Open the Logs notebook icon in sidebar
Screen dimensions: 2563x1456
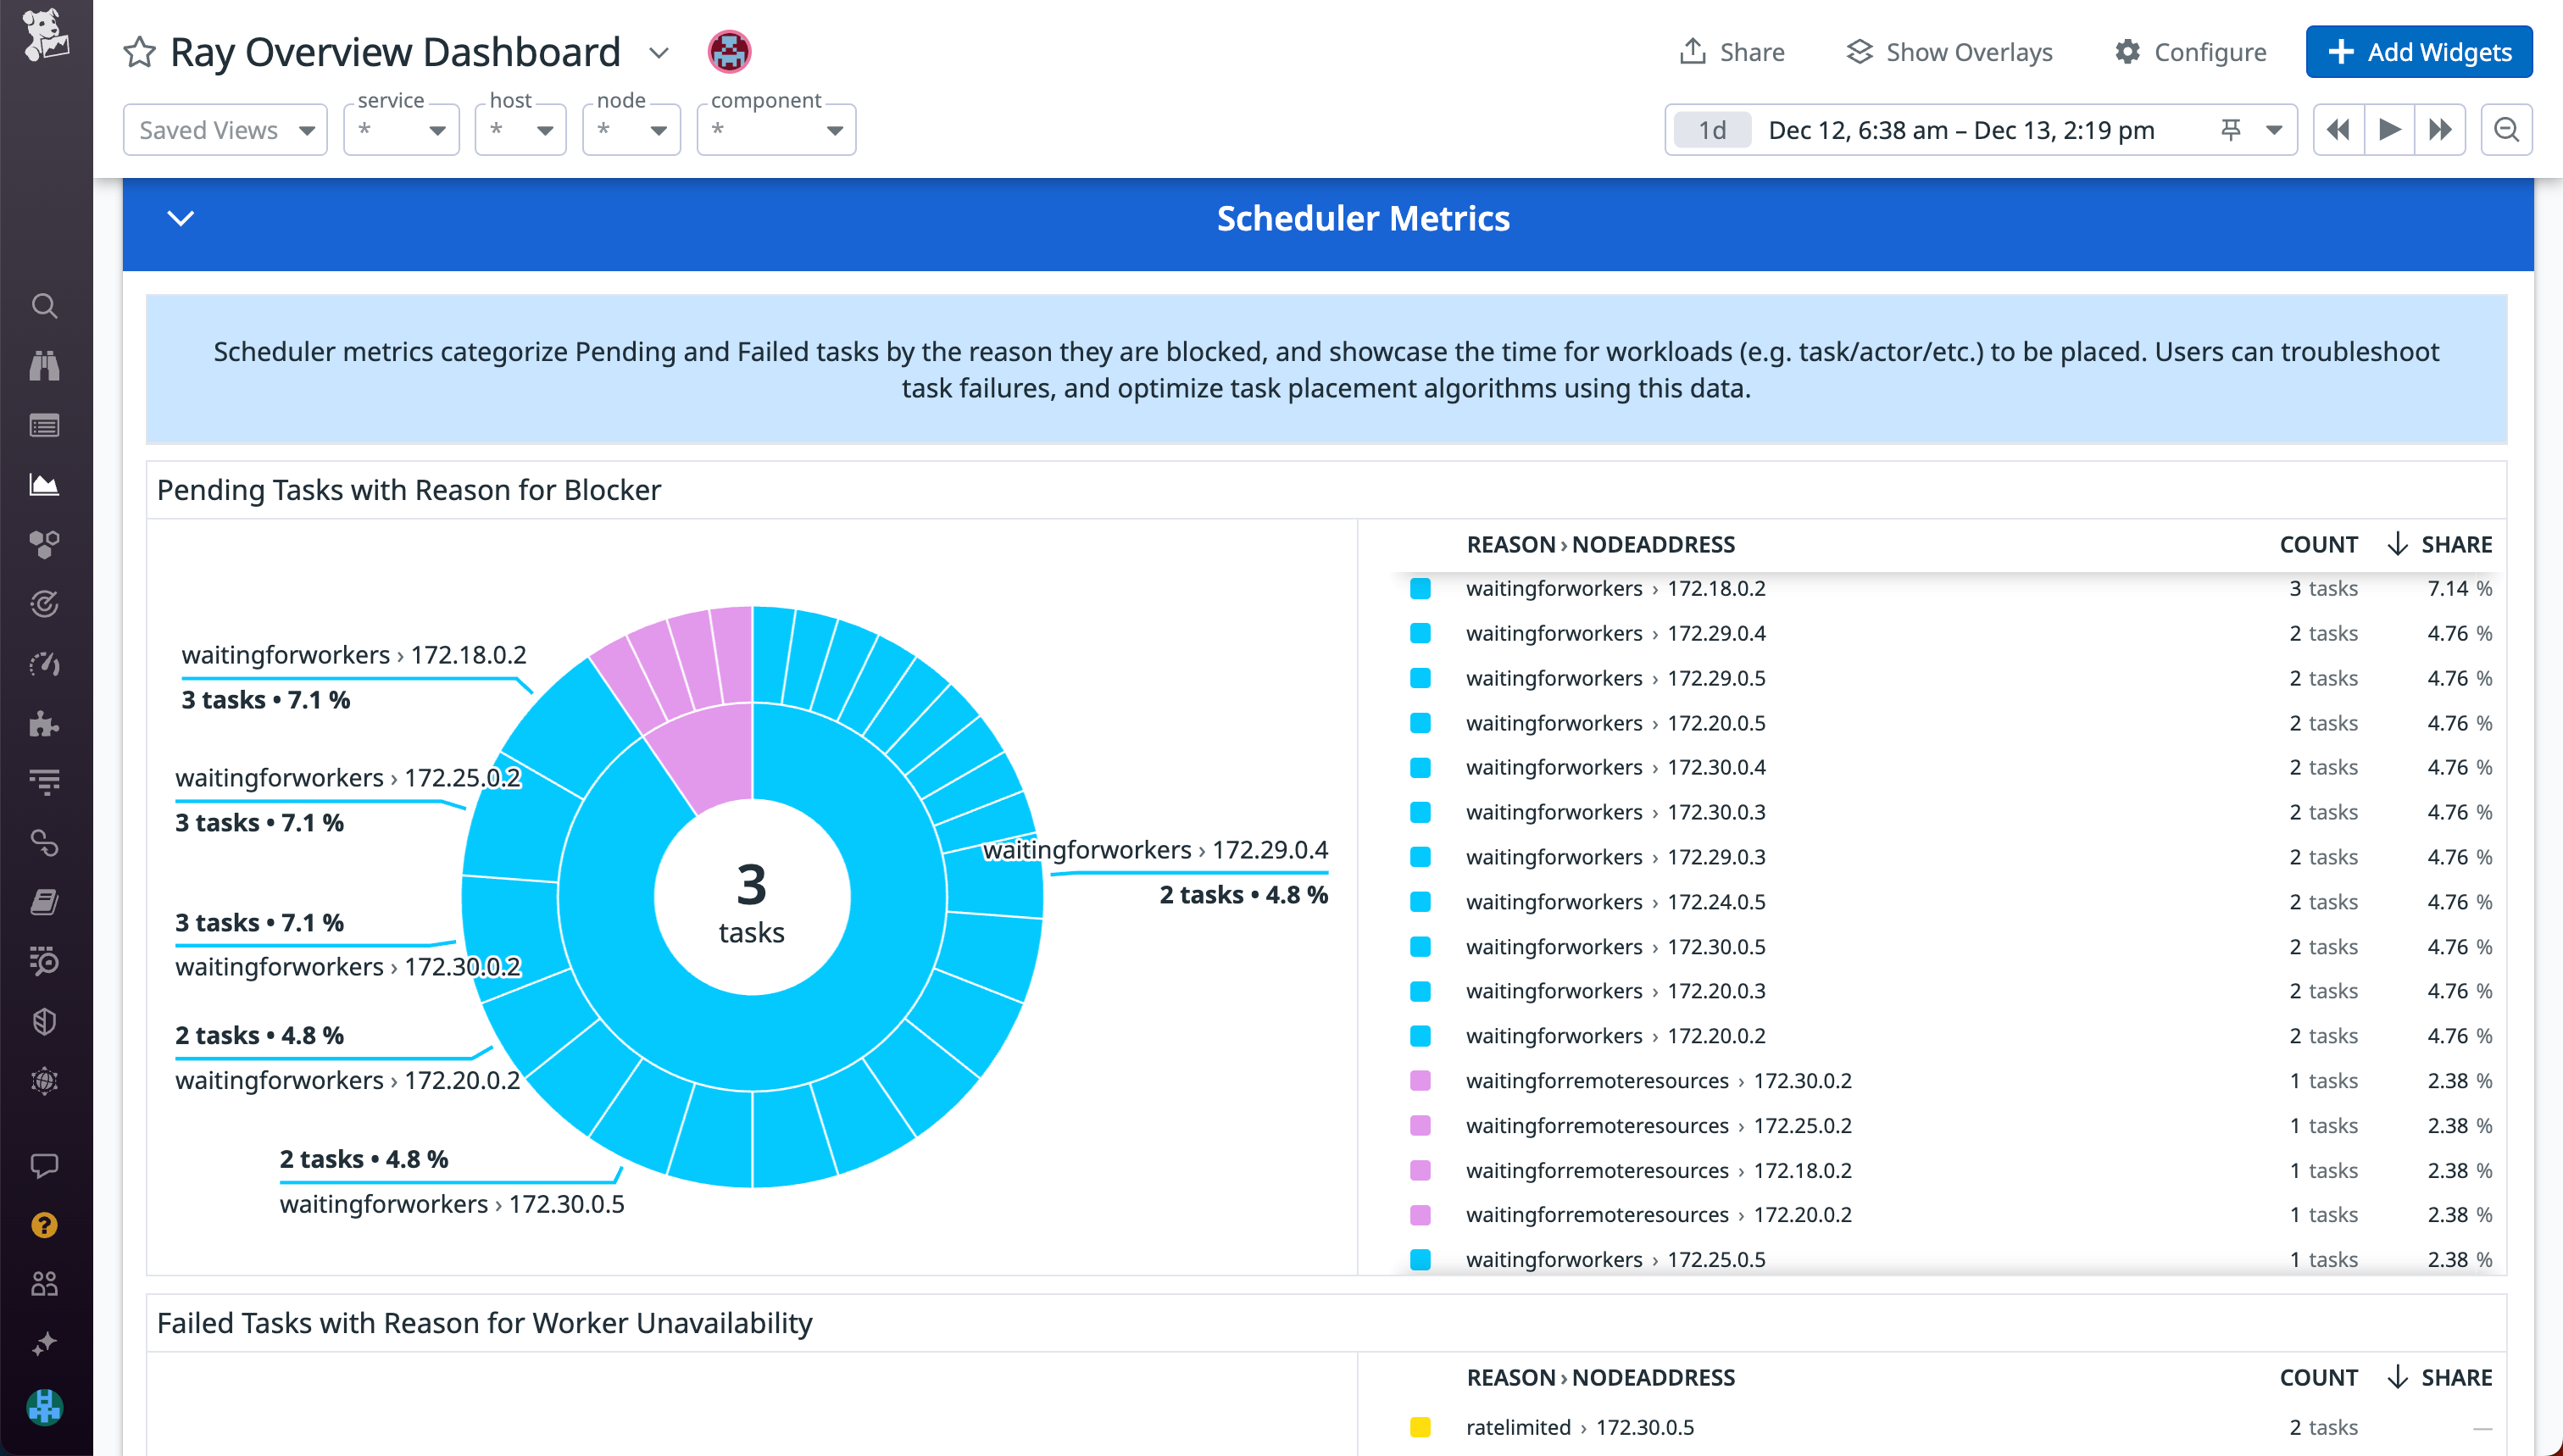[x=44, y=901]
